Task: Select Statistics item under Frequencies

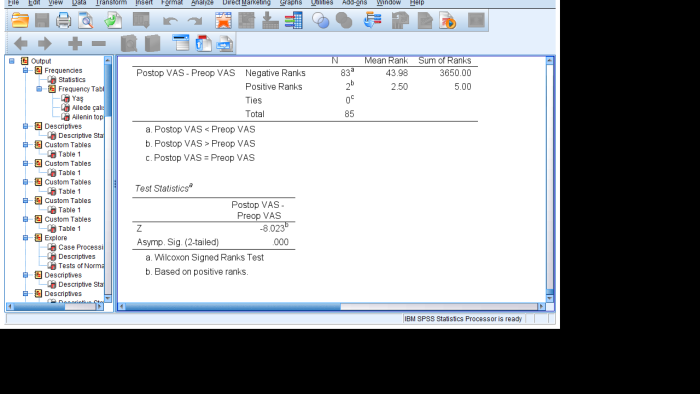Action: coord(71,80)
